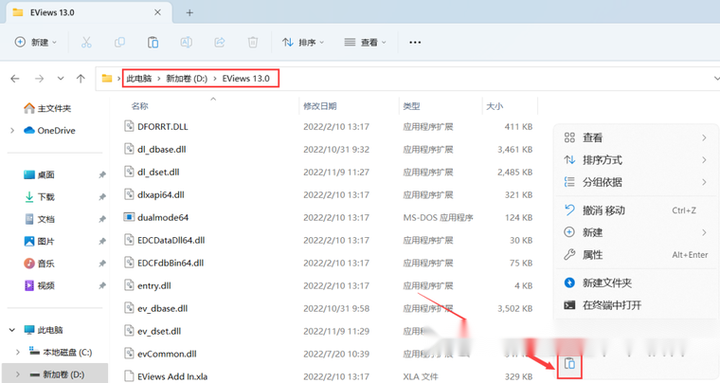This screenshot has width=720, height=383.
Task: Open 新建 submenu in context menu
Action: click(x=636, y=232)
